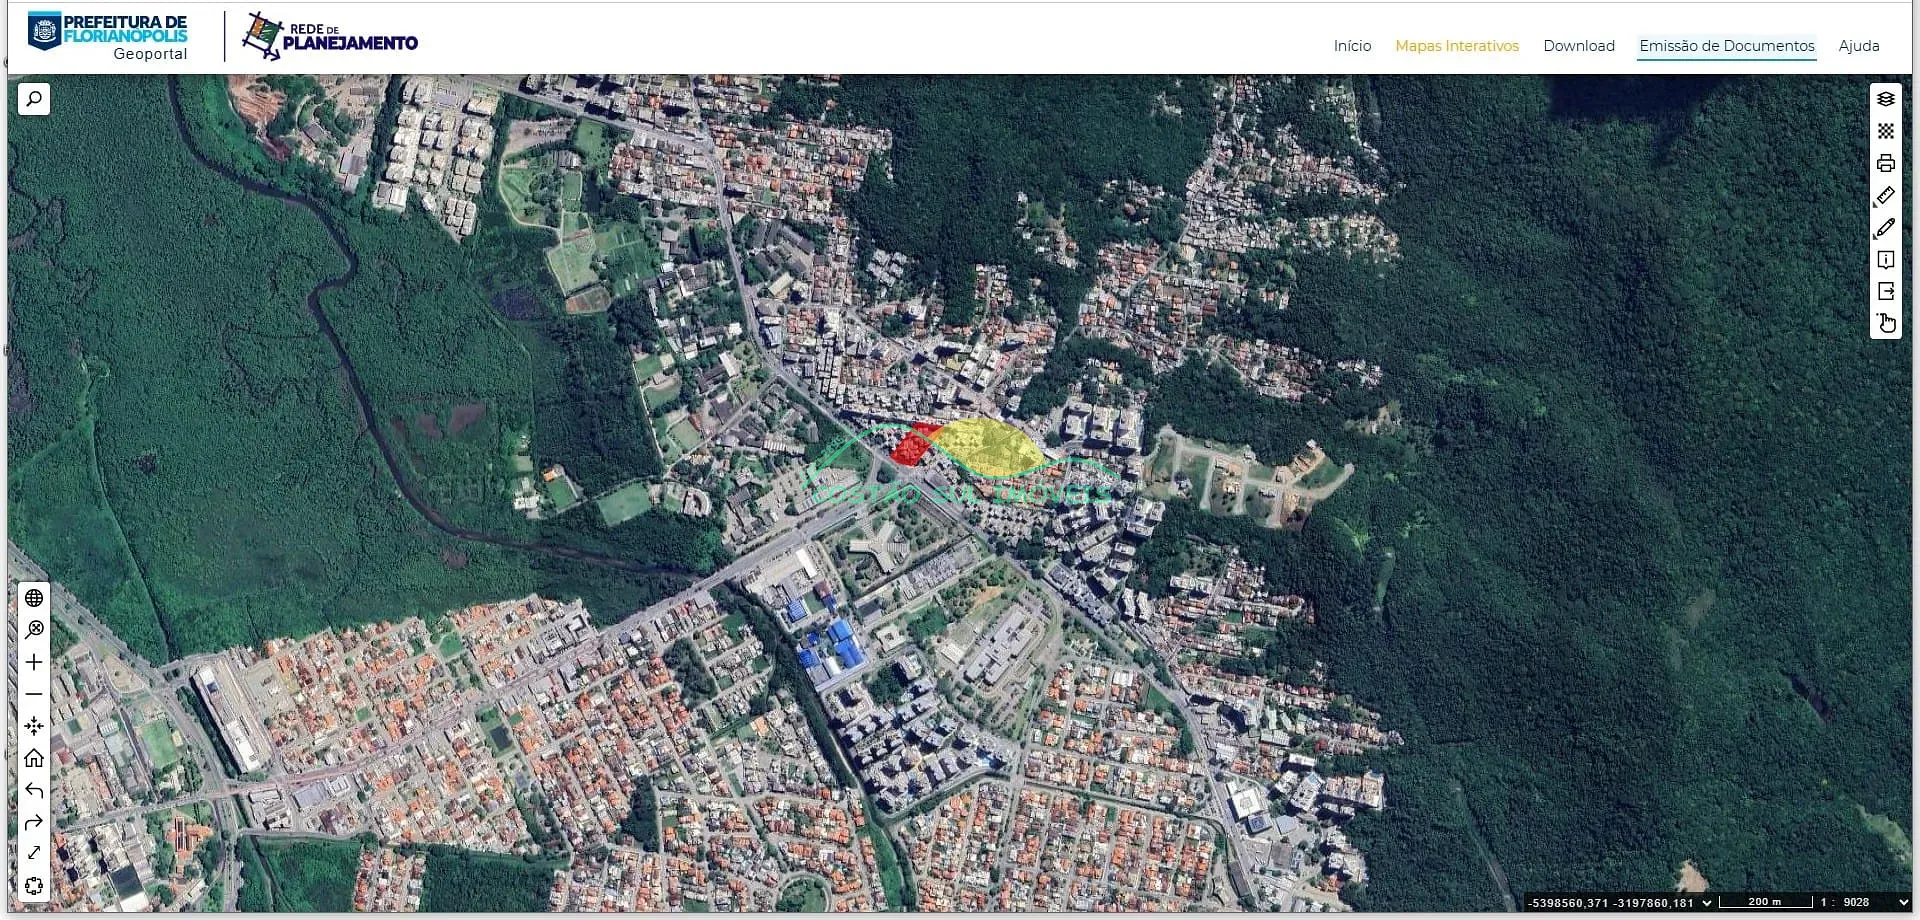This screenshot has height=920, width=1920.
Task: Go to the Download page link
Action: coord(1578,46)
